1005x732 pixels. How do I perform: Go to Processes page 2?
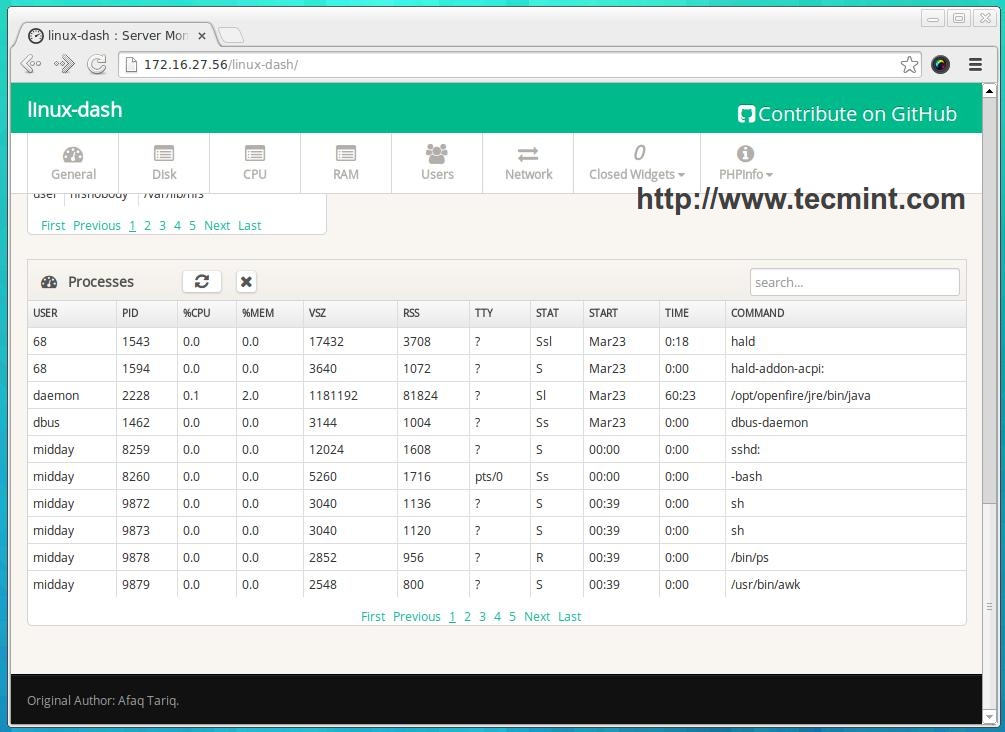[x=467, y=617]
